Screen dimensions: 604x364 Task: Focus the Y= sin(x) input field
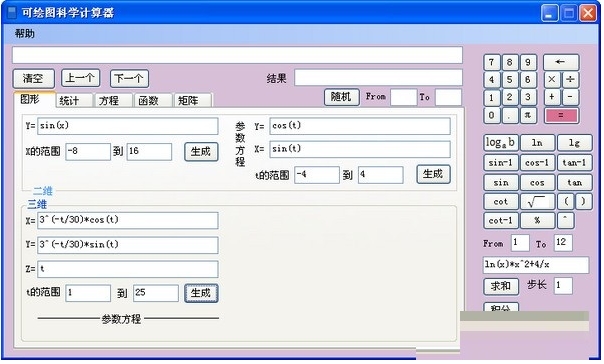tap(128, 126)
